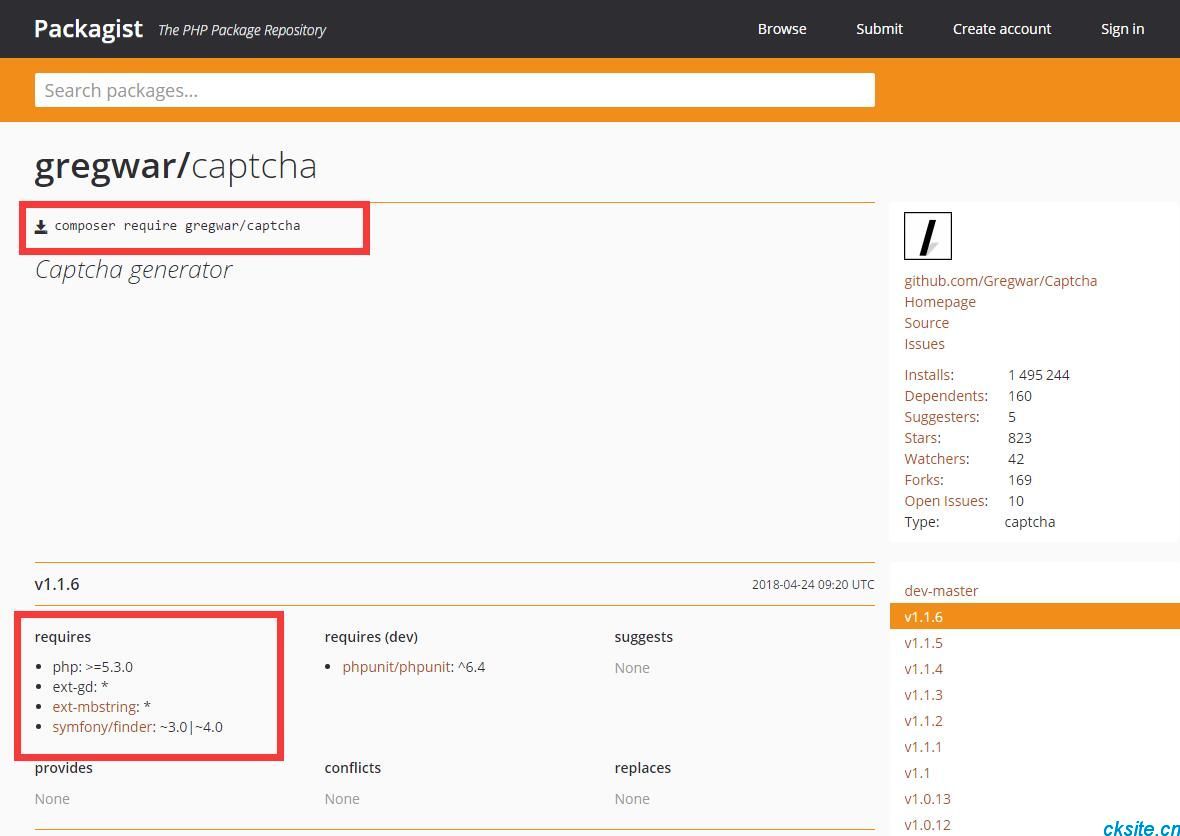This screenshot has width=1180, height=836.
Task: Open the Suggesters link
Action: 941,417
